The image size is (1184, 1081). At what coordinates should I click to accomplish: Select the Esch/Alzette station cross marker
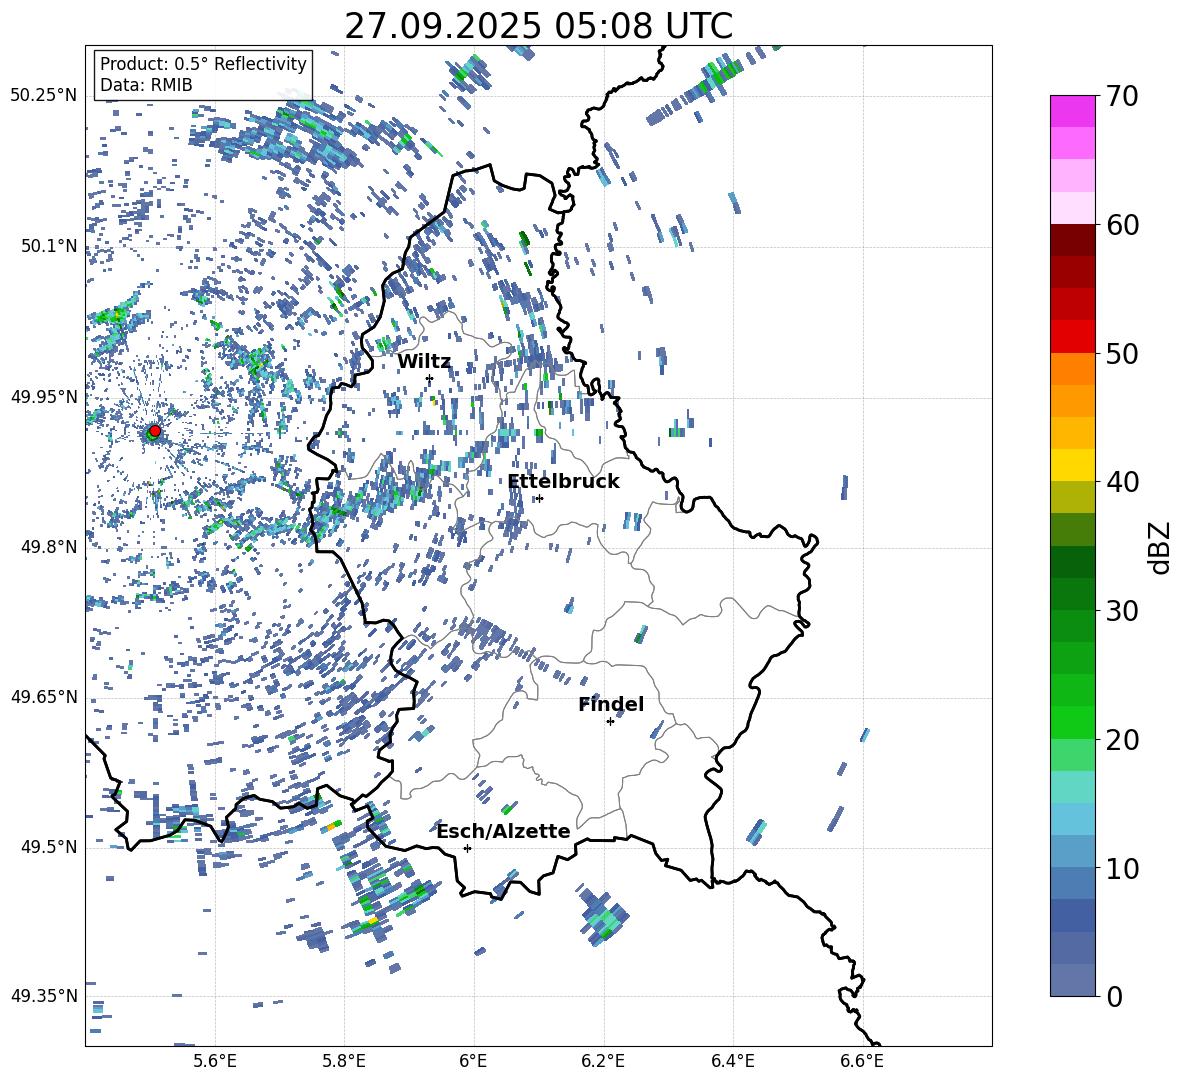[x=467, y=848]
